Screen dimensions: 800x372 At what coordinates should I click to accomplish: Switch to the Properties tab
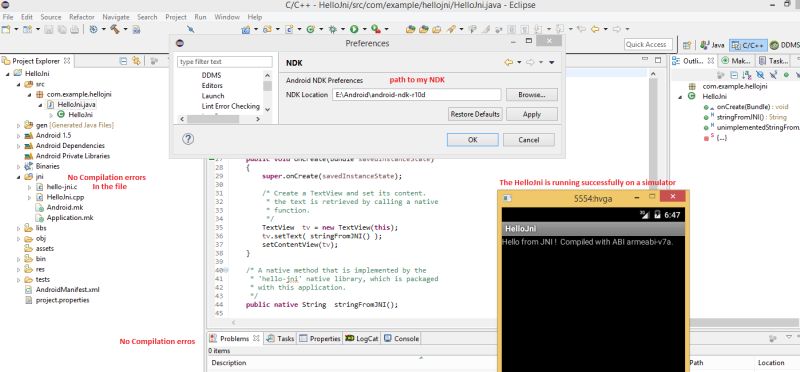[319, 338]
